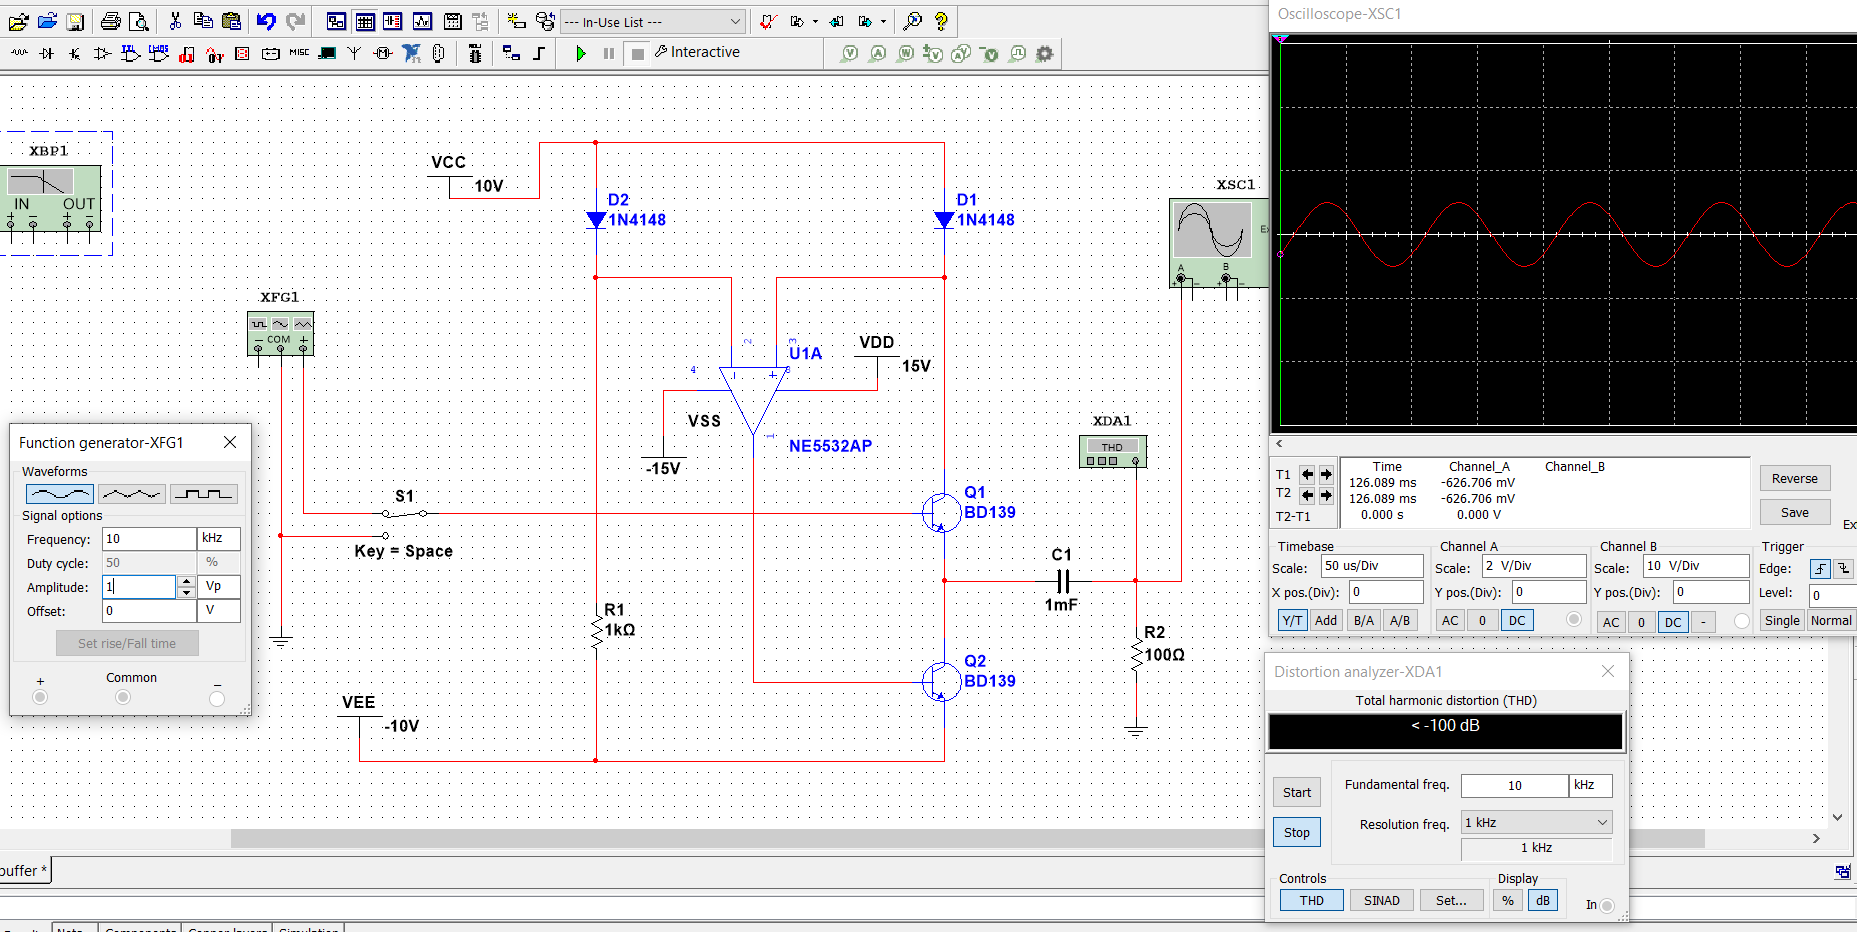The height and width of the screenshot is (932, 1857).
Task: Toggle Channel B invert minus button
Action: tap(1703, 622)
